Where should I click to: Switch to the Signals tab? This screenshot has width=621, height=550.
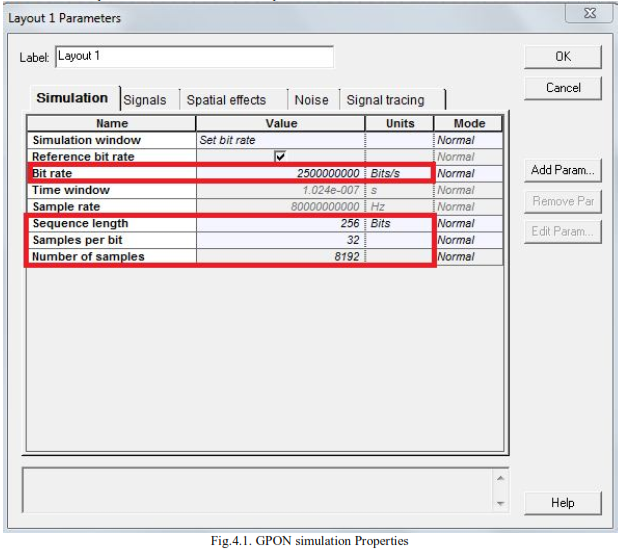[145, 100]
